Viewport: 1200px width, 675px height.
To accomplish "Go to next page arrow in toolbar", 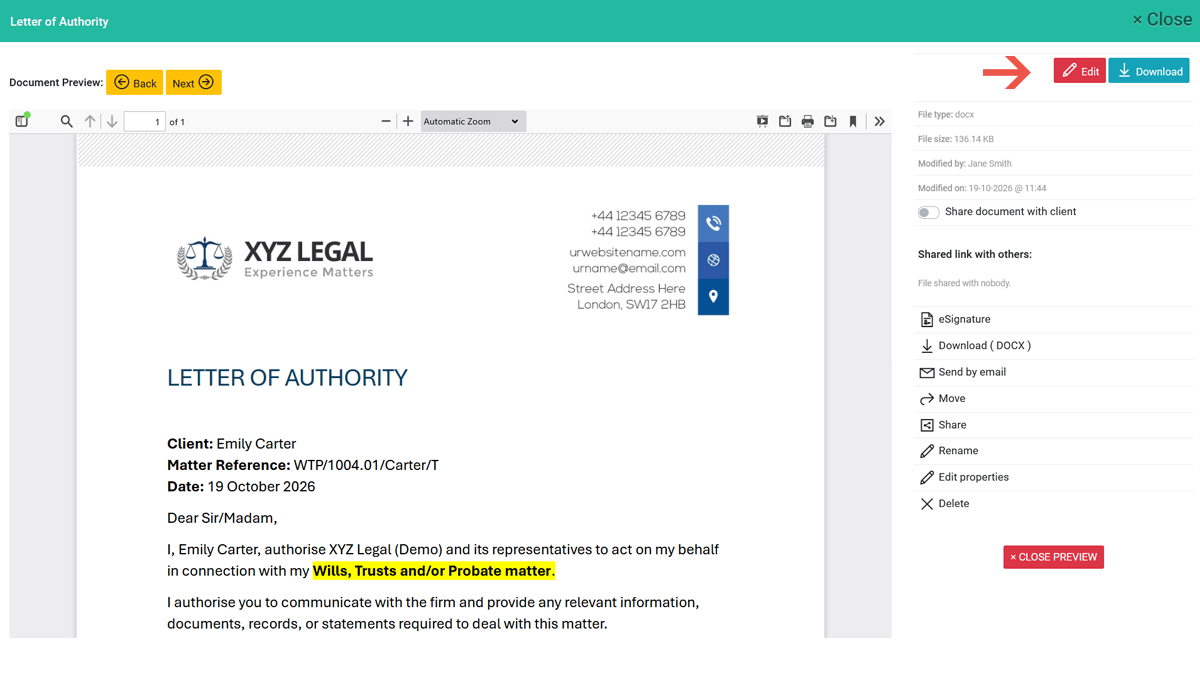I will click(x=112, y=121).
